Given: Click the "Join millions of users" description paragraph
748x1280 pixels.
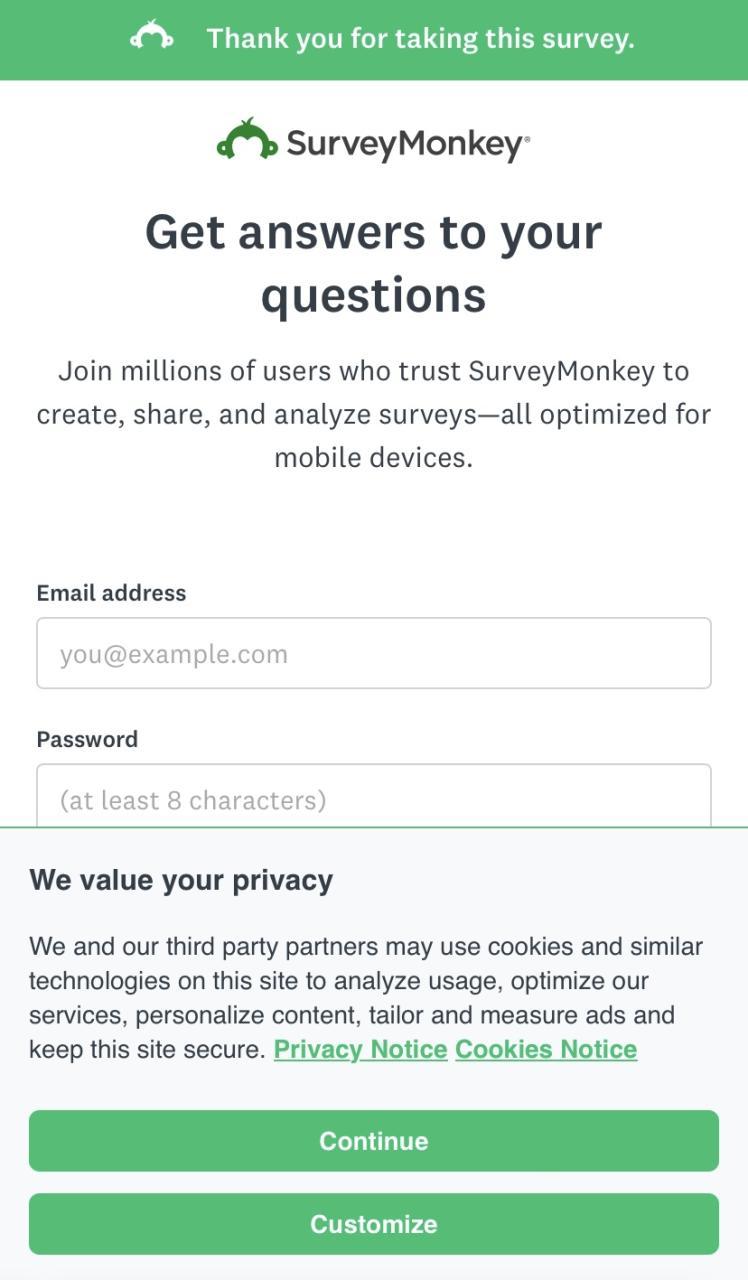Looking at the screenshot, I should 374,414.
